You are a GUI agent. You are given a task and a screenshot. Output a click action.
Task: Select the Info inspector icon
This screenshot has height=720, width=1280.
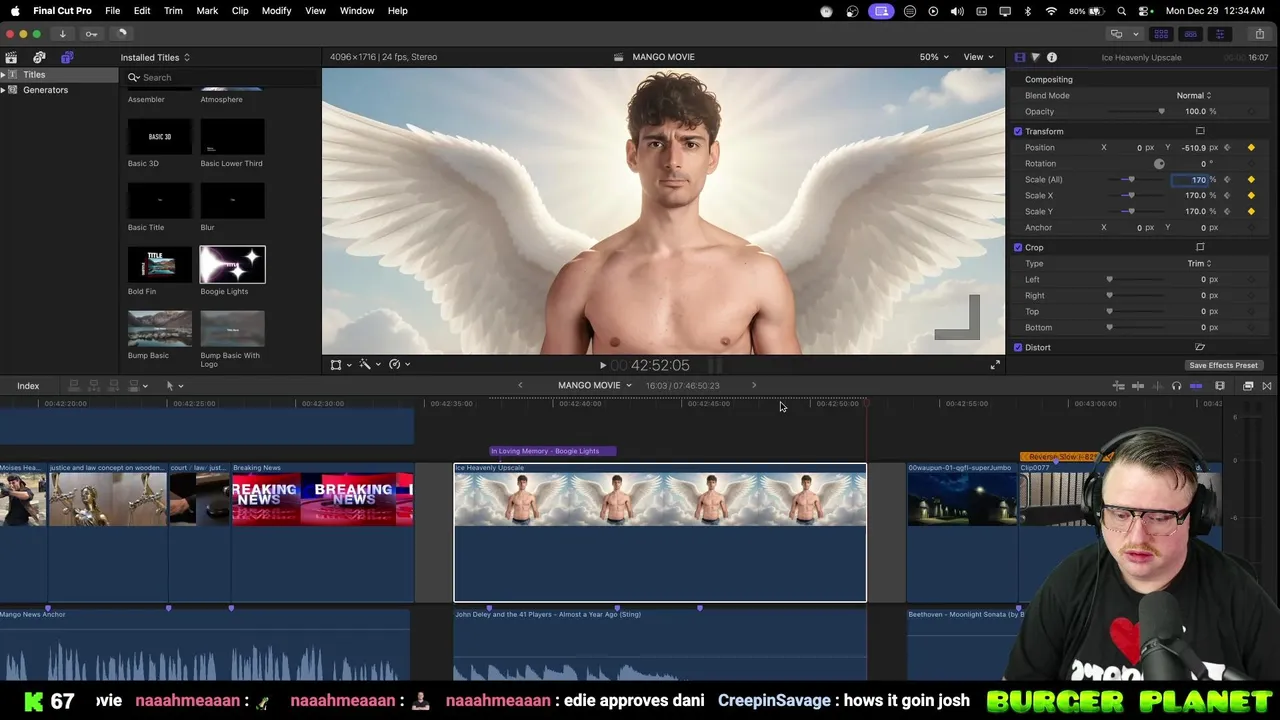tap(1052, 57)
